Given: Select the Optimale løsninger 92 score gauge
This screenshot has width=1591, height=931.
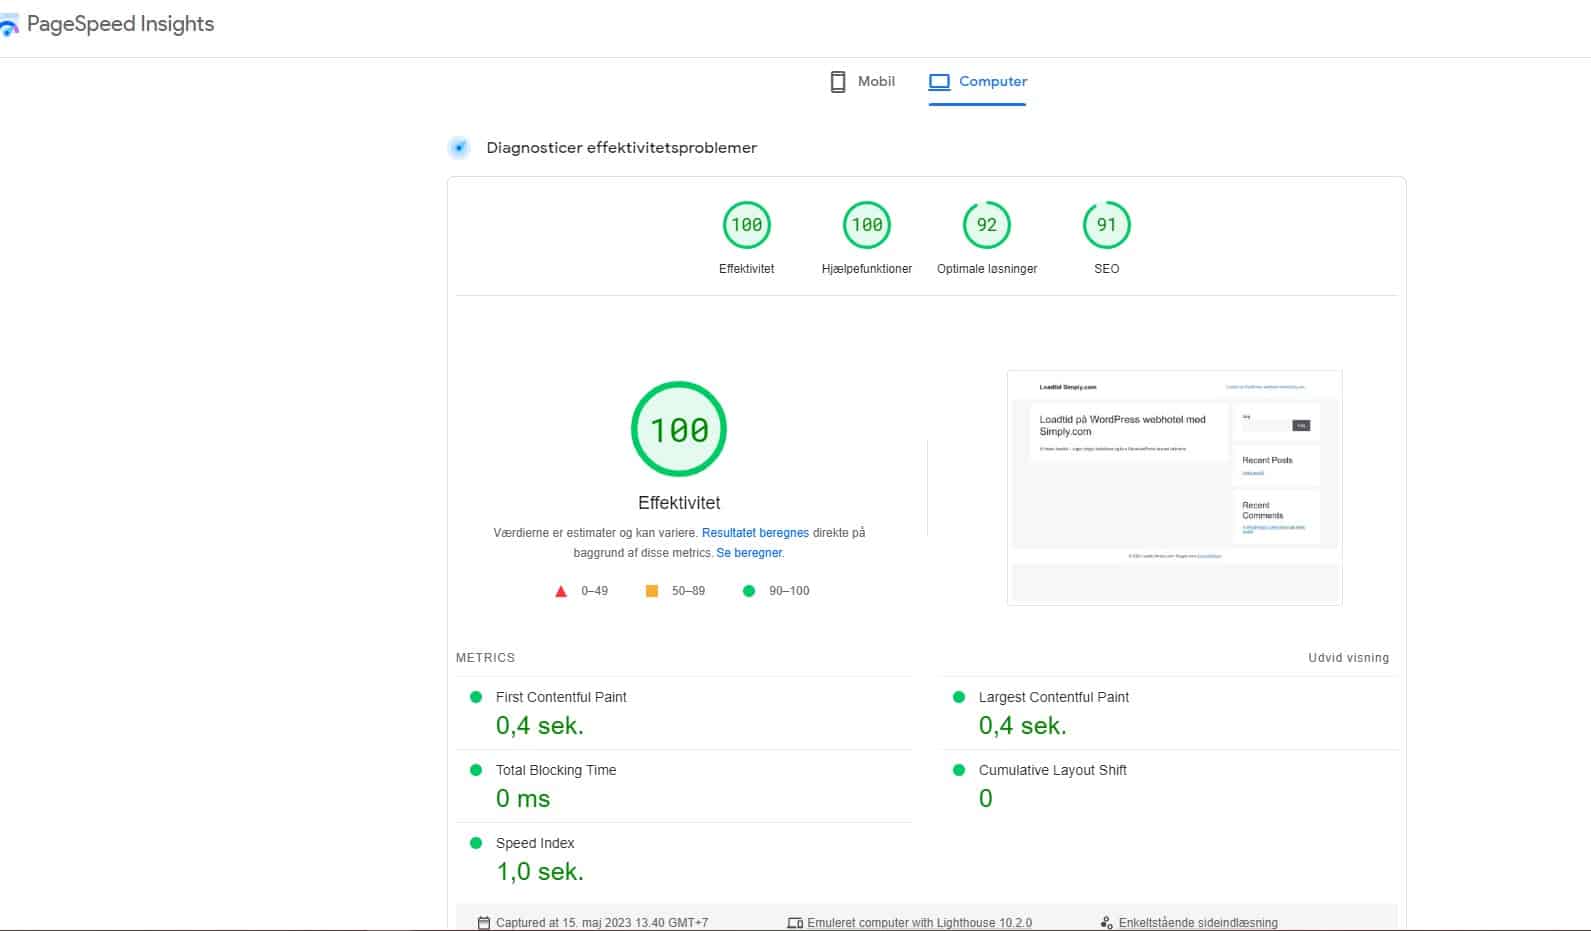Looking at the screenshot, I should click(986, 225).
